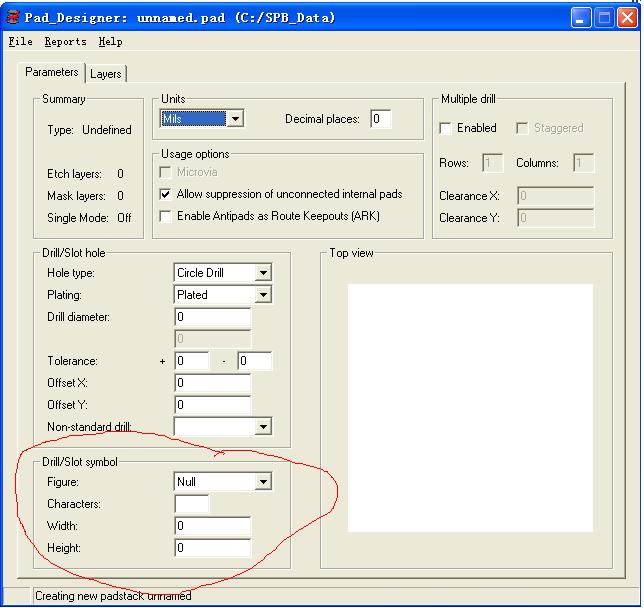Click the 'Type: Undefined' summary text
This screenshot has height=608, width=644.
[x=90, y=130]
